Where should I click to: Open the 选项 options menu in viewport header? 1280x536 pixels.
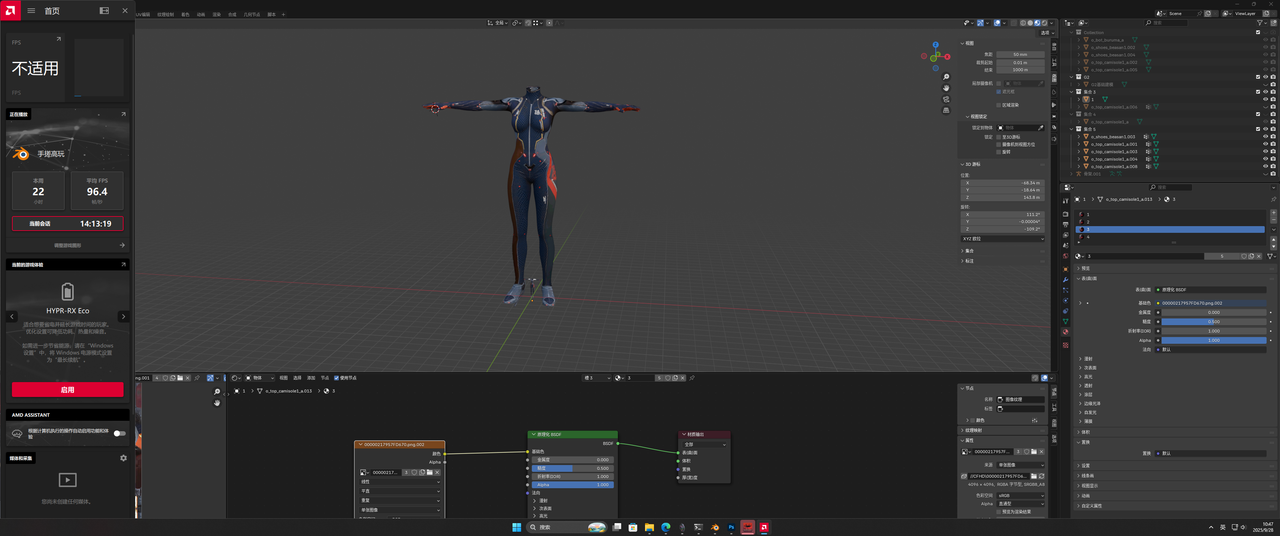tap(1045, 33)
